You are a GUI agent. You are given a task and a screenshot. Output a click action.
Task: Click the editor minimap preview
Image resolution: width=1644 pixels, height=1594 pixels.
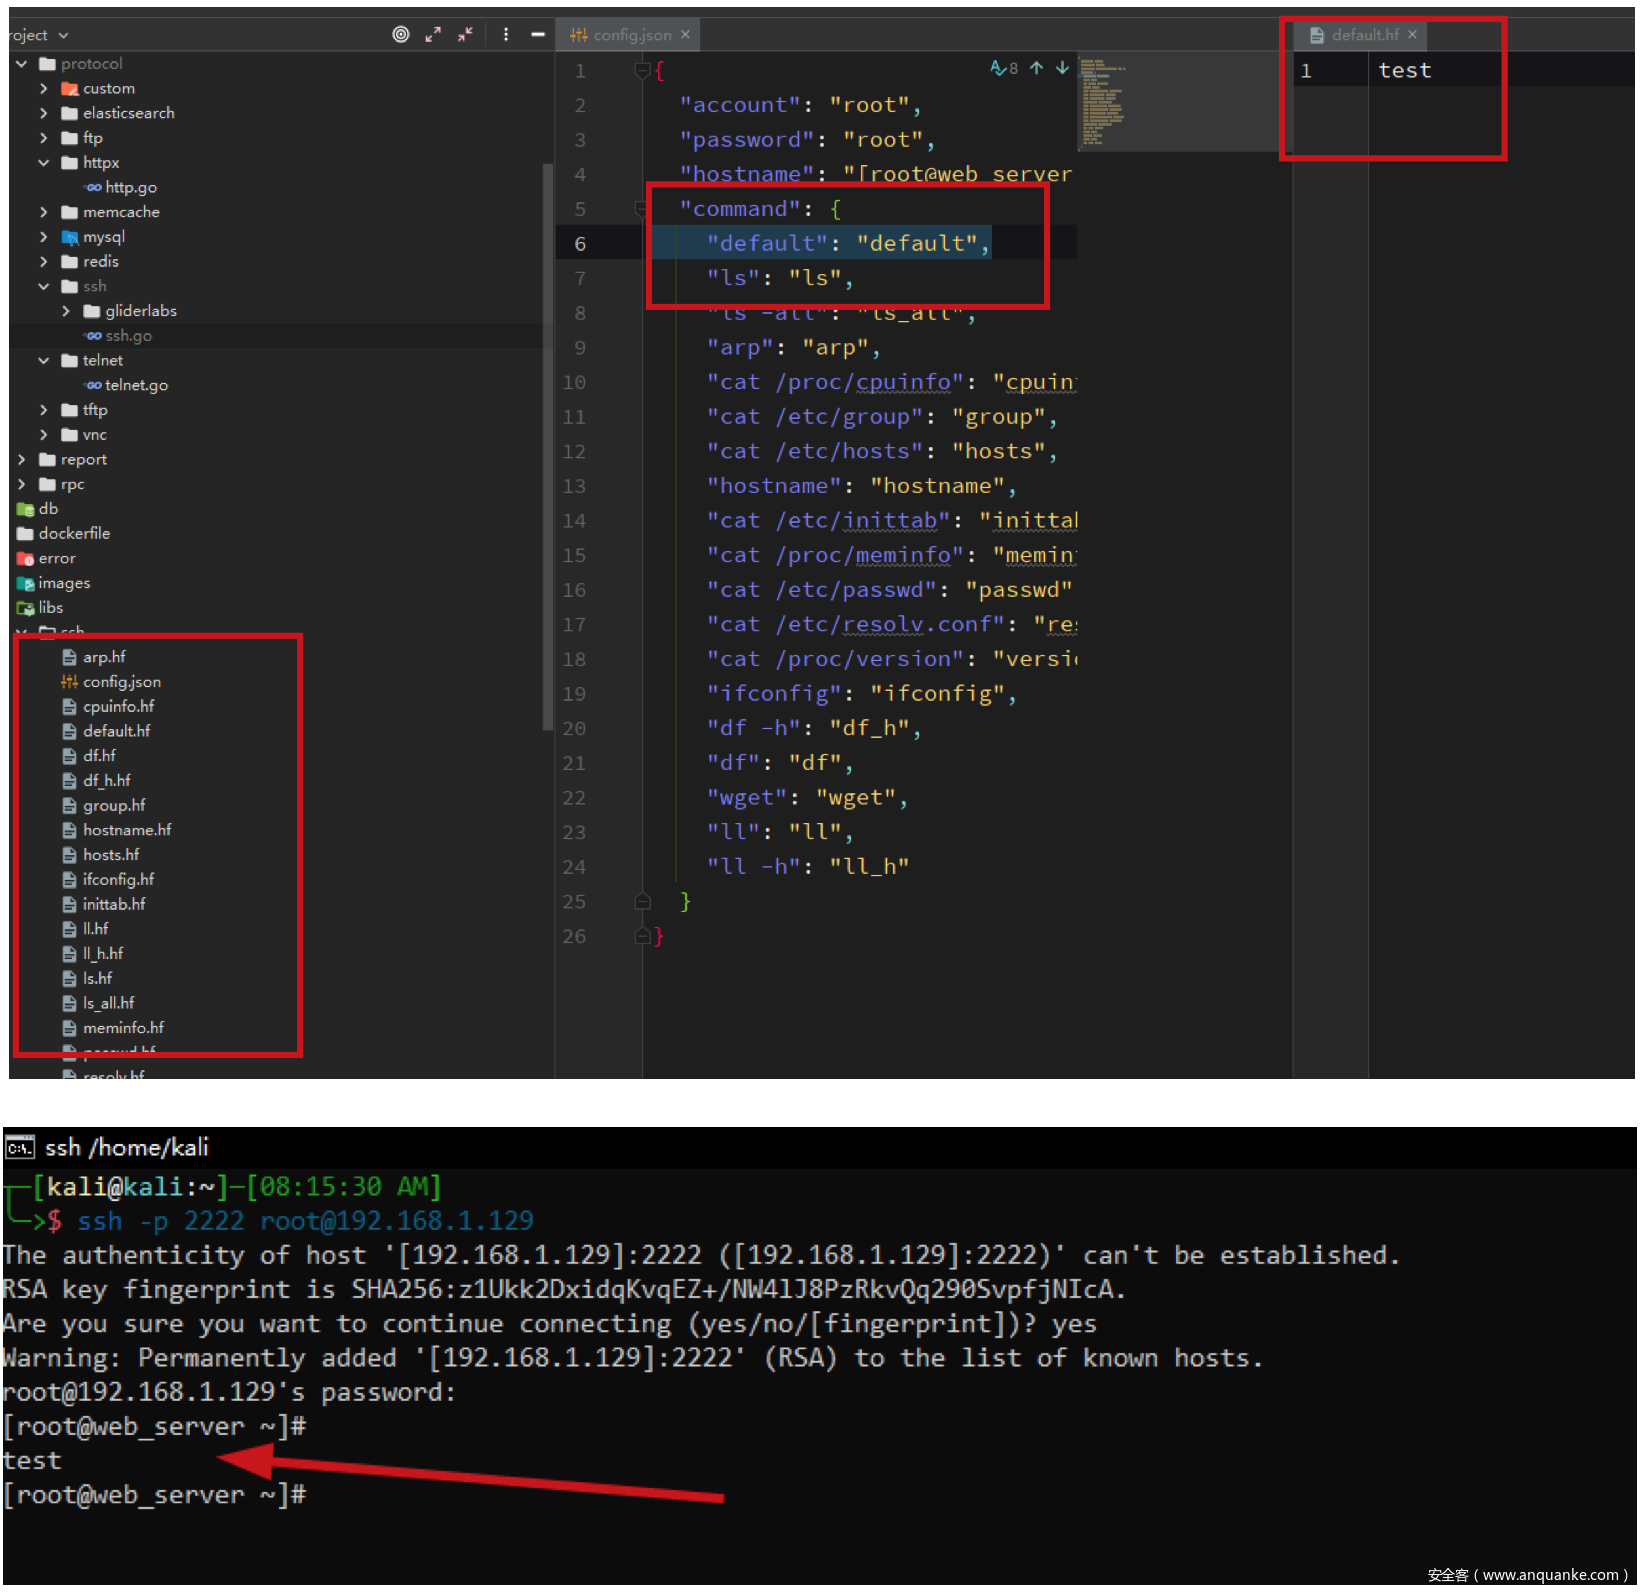click(1102, 102)
